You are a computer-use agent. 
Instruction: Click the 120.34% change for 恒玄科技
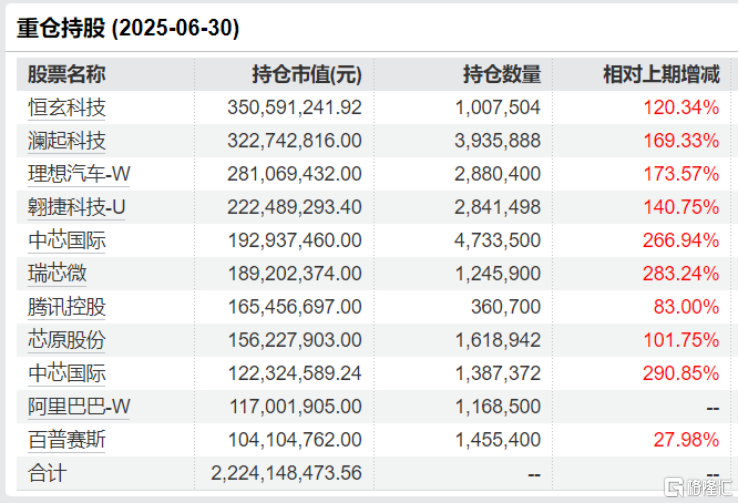point(681,107)
